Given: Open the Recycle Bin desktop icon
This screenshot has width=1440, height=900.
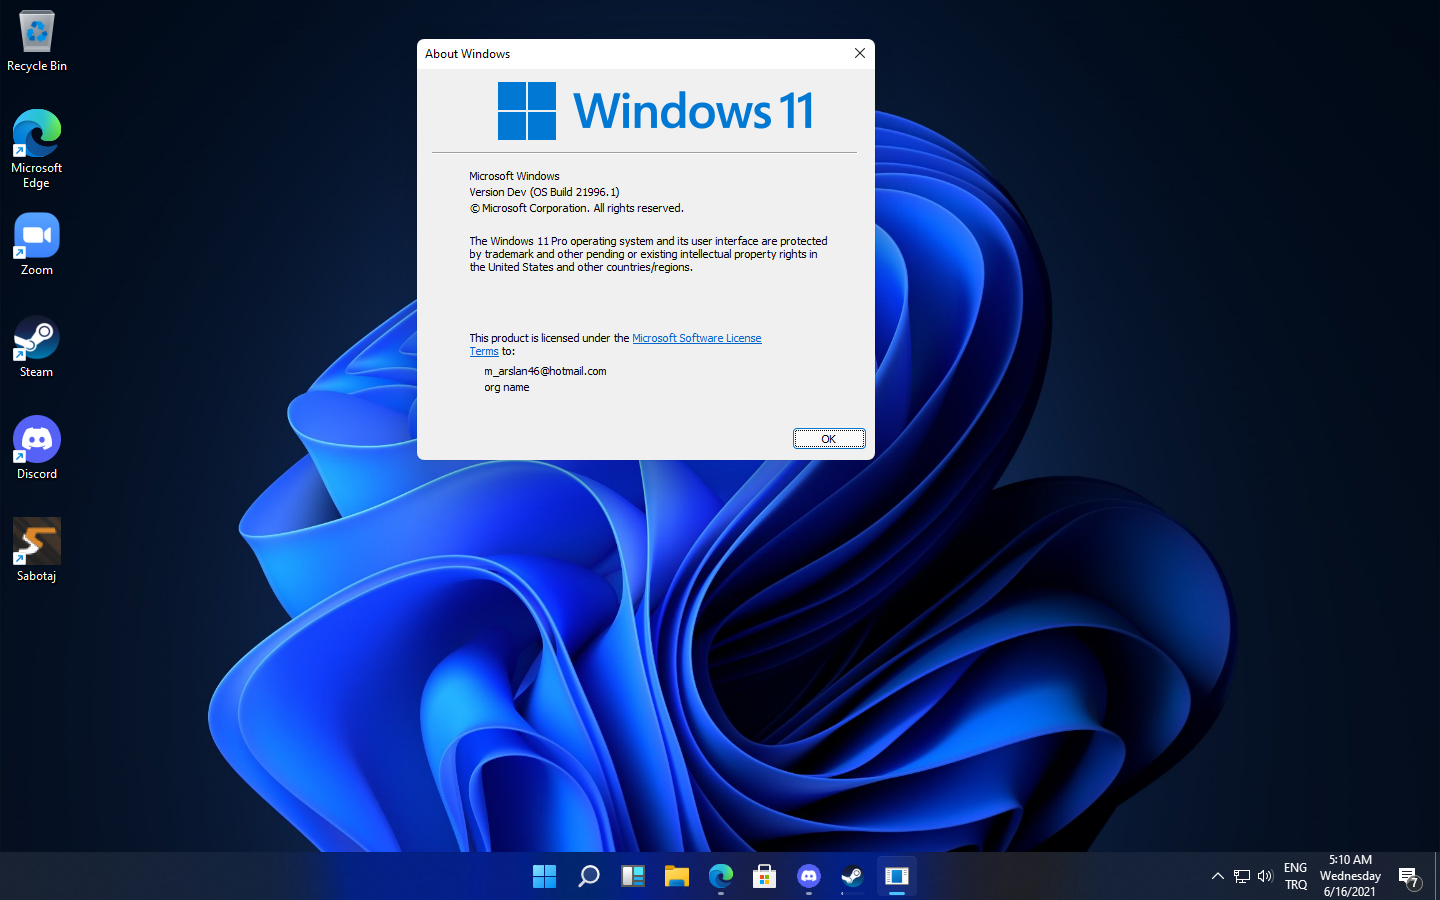Looking at the screenshot, I should pos(37,42).
